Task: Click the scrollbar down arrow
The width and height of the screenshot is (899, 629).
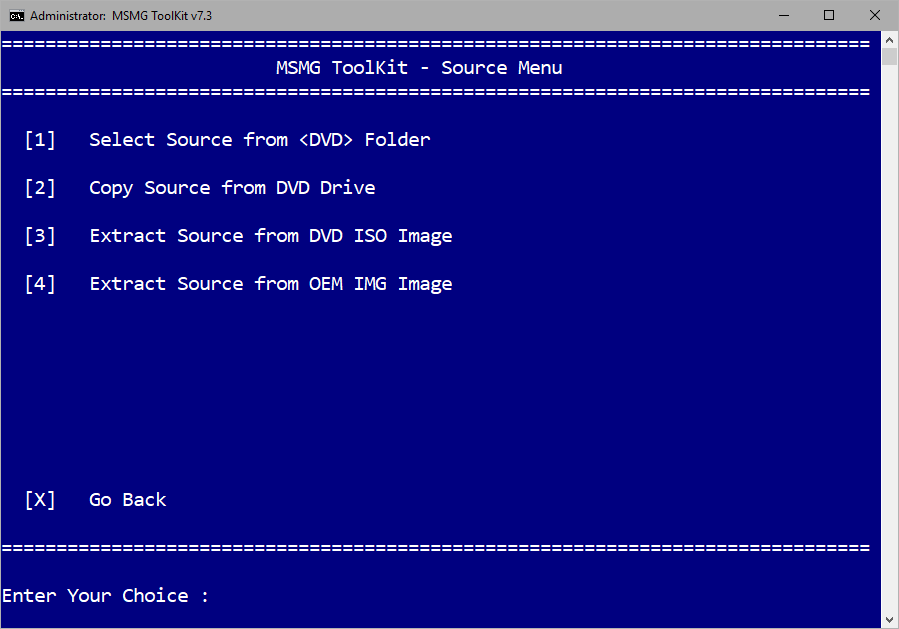Action: tap(889, 620)
